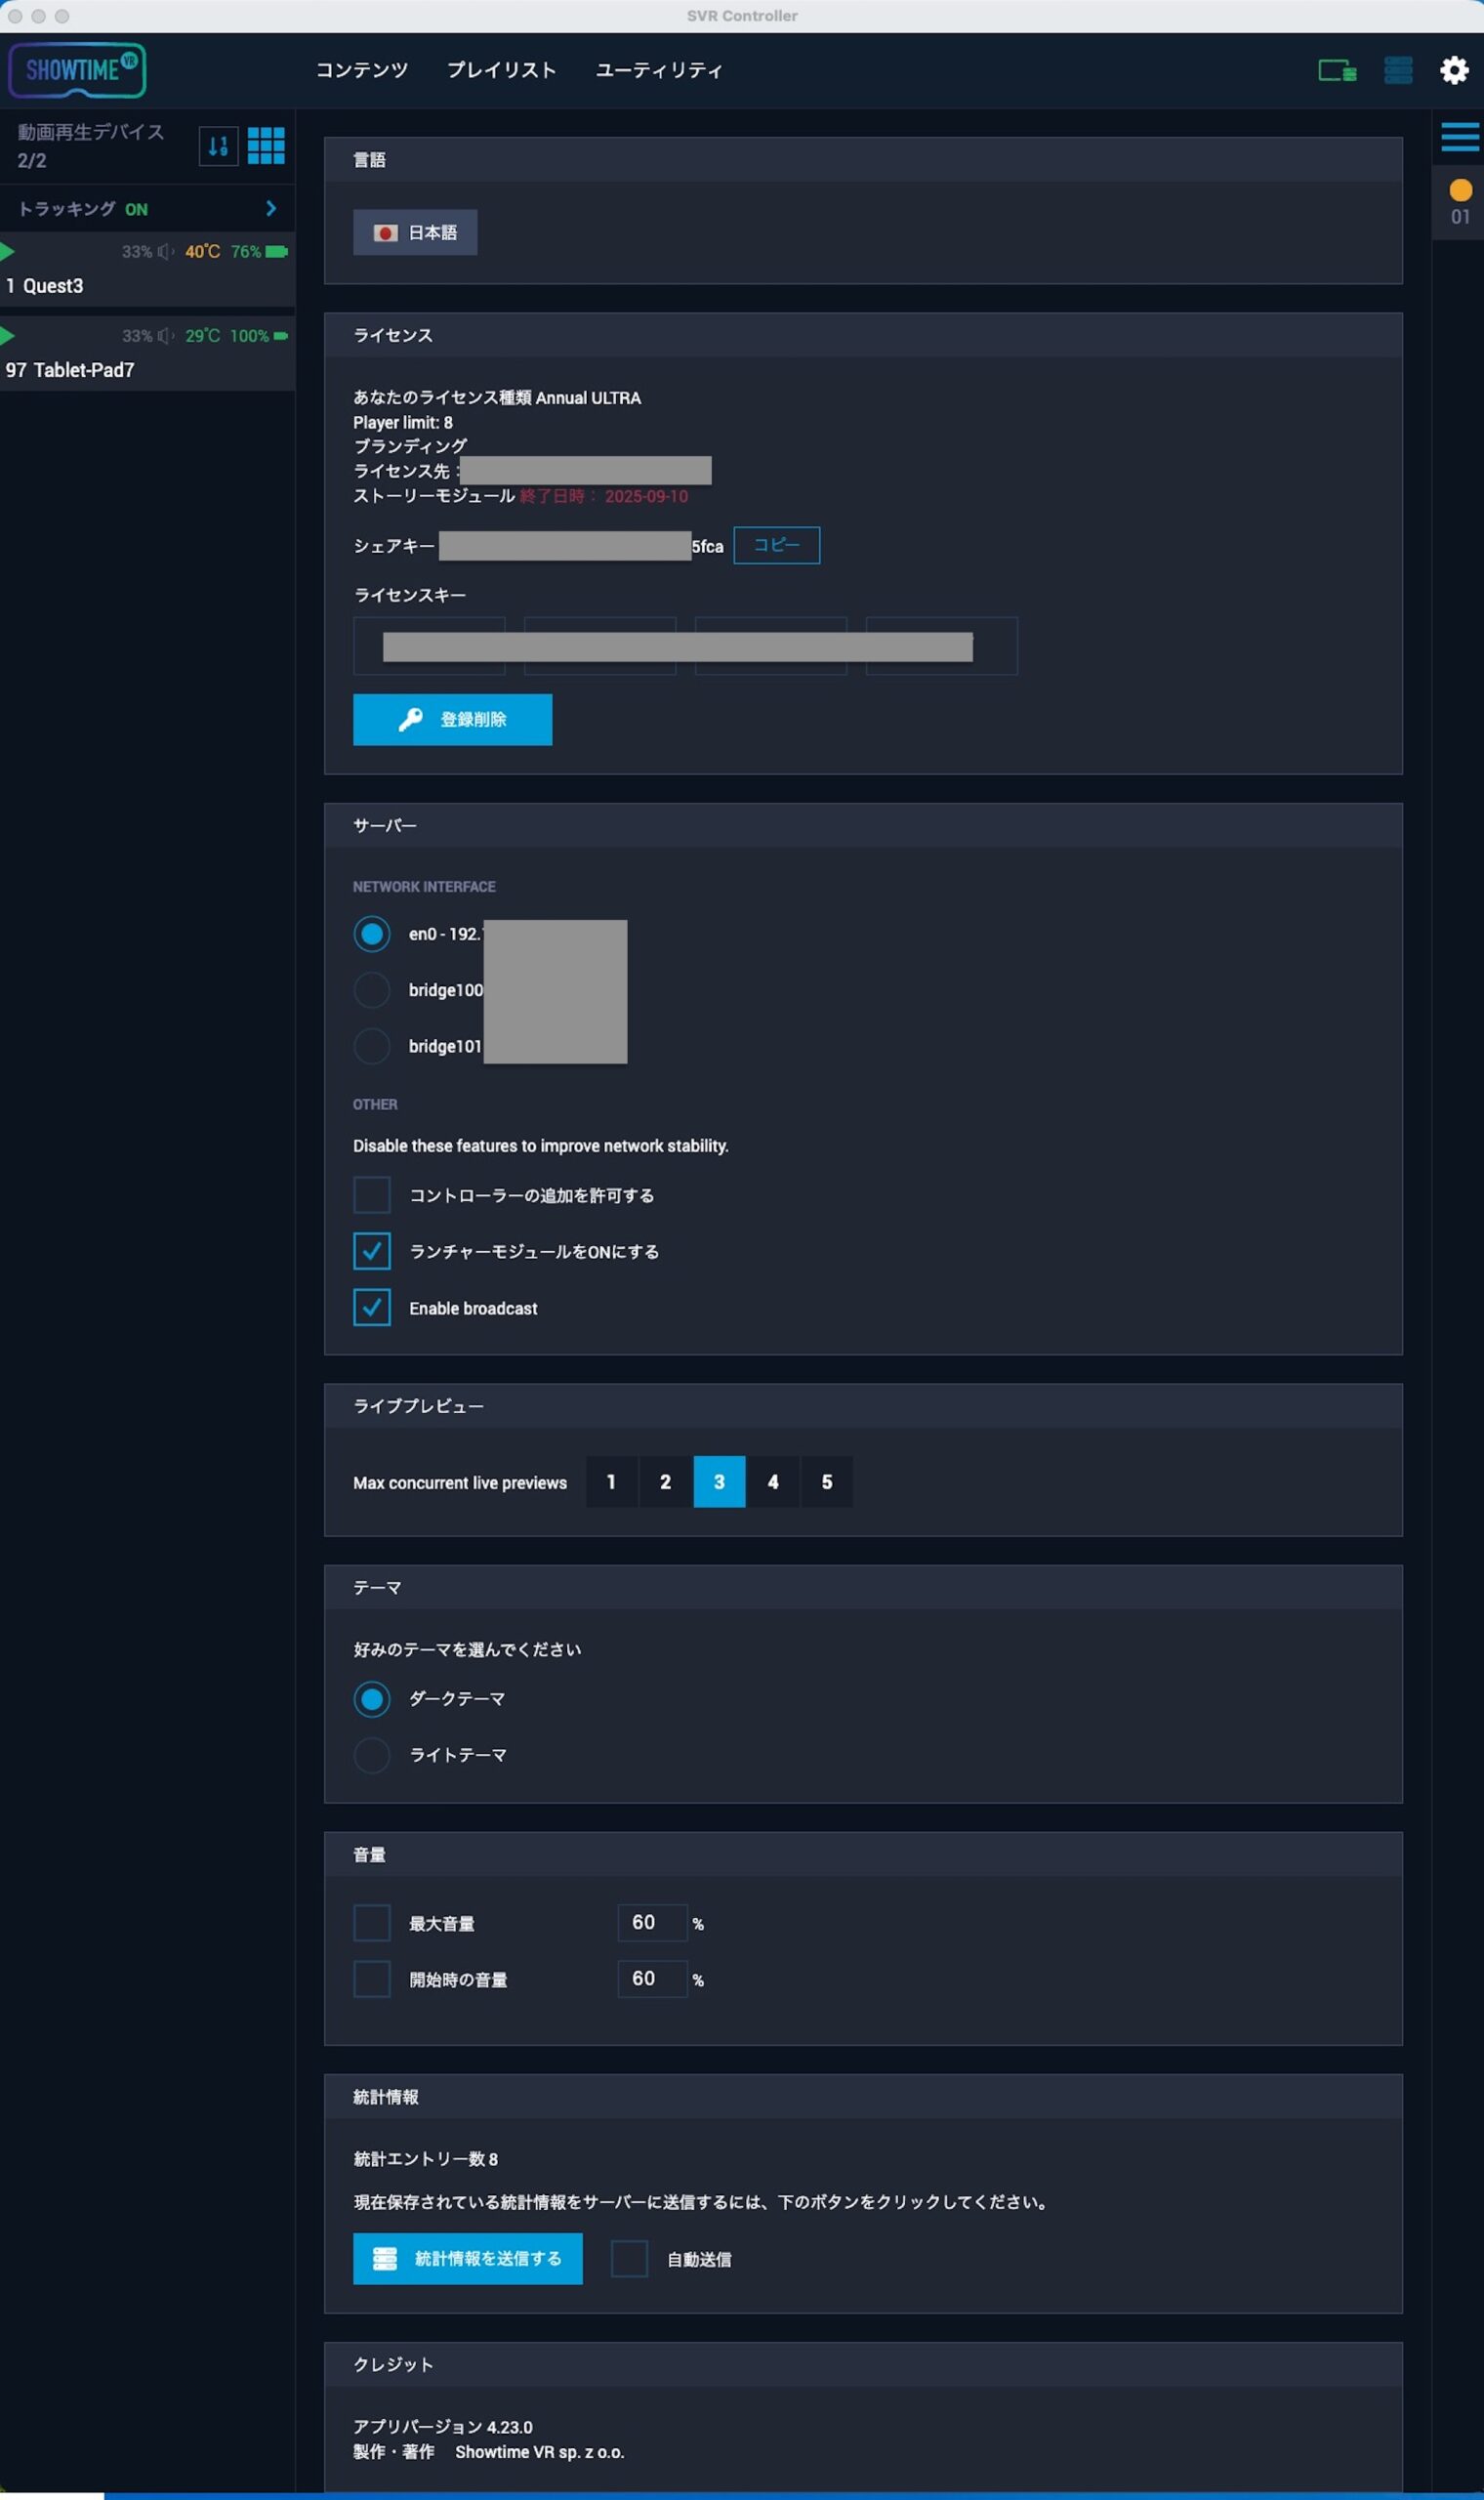The height and width of the screenshot is (2500, 1484).
Task: Open the 日本語 language selector
Action: click(415, 232)
